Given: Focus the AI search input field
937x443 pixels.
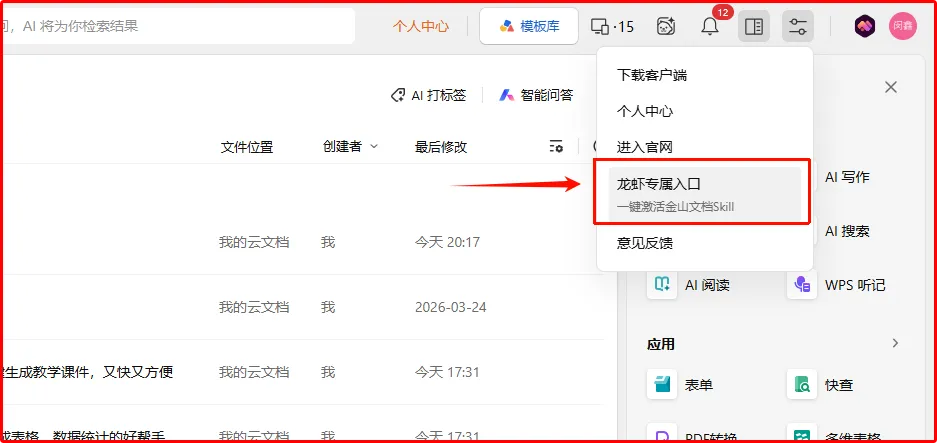Looking at the screenshot, I should (177, 26).
